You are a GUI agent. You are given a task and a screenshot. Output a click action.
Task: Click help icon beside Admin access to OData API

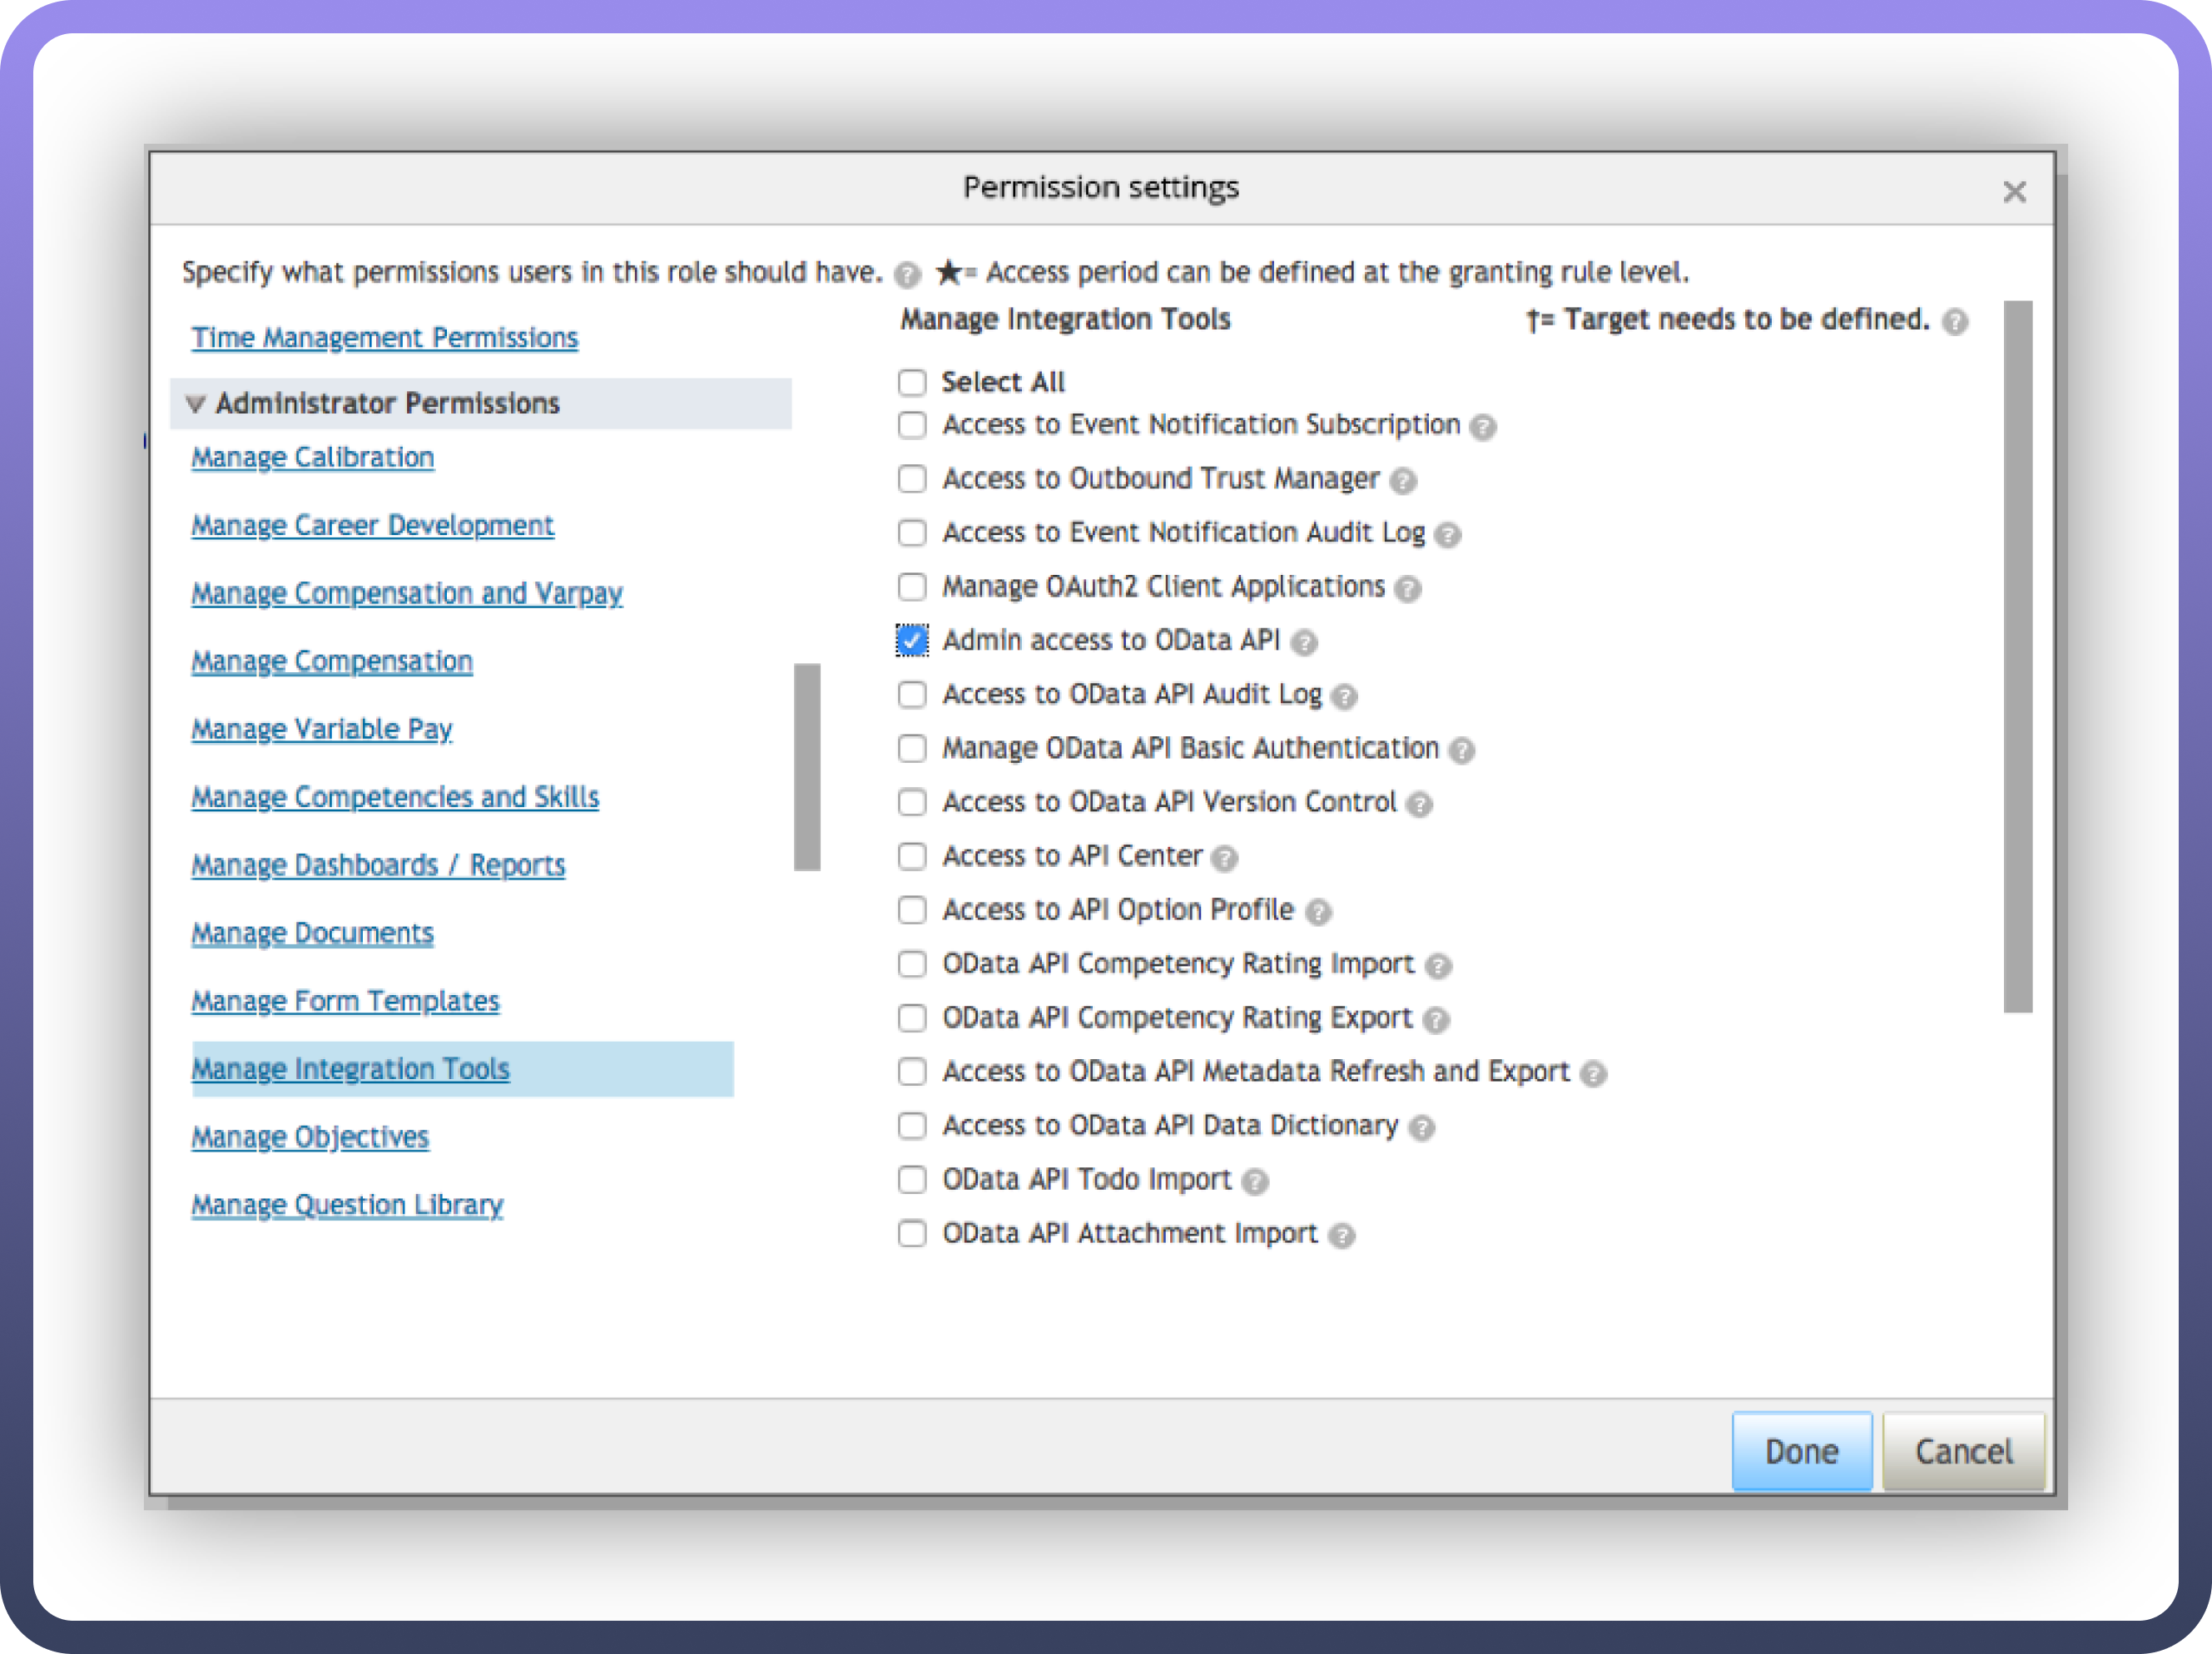1303,643
